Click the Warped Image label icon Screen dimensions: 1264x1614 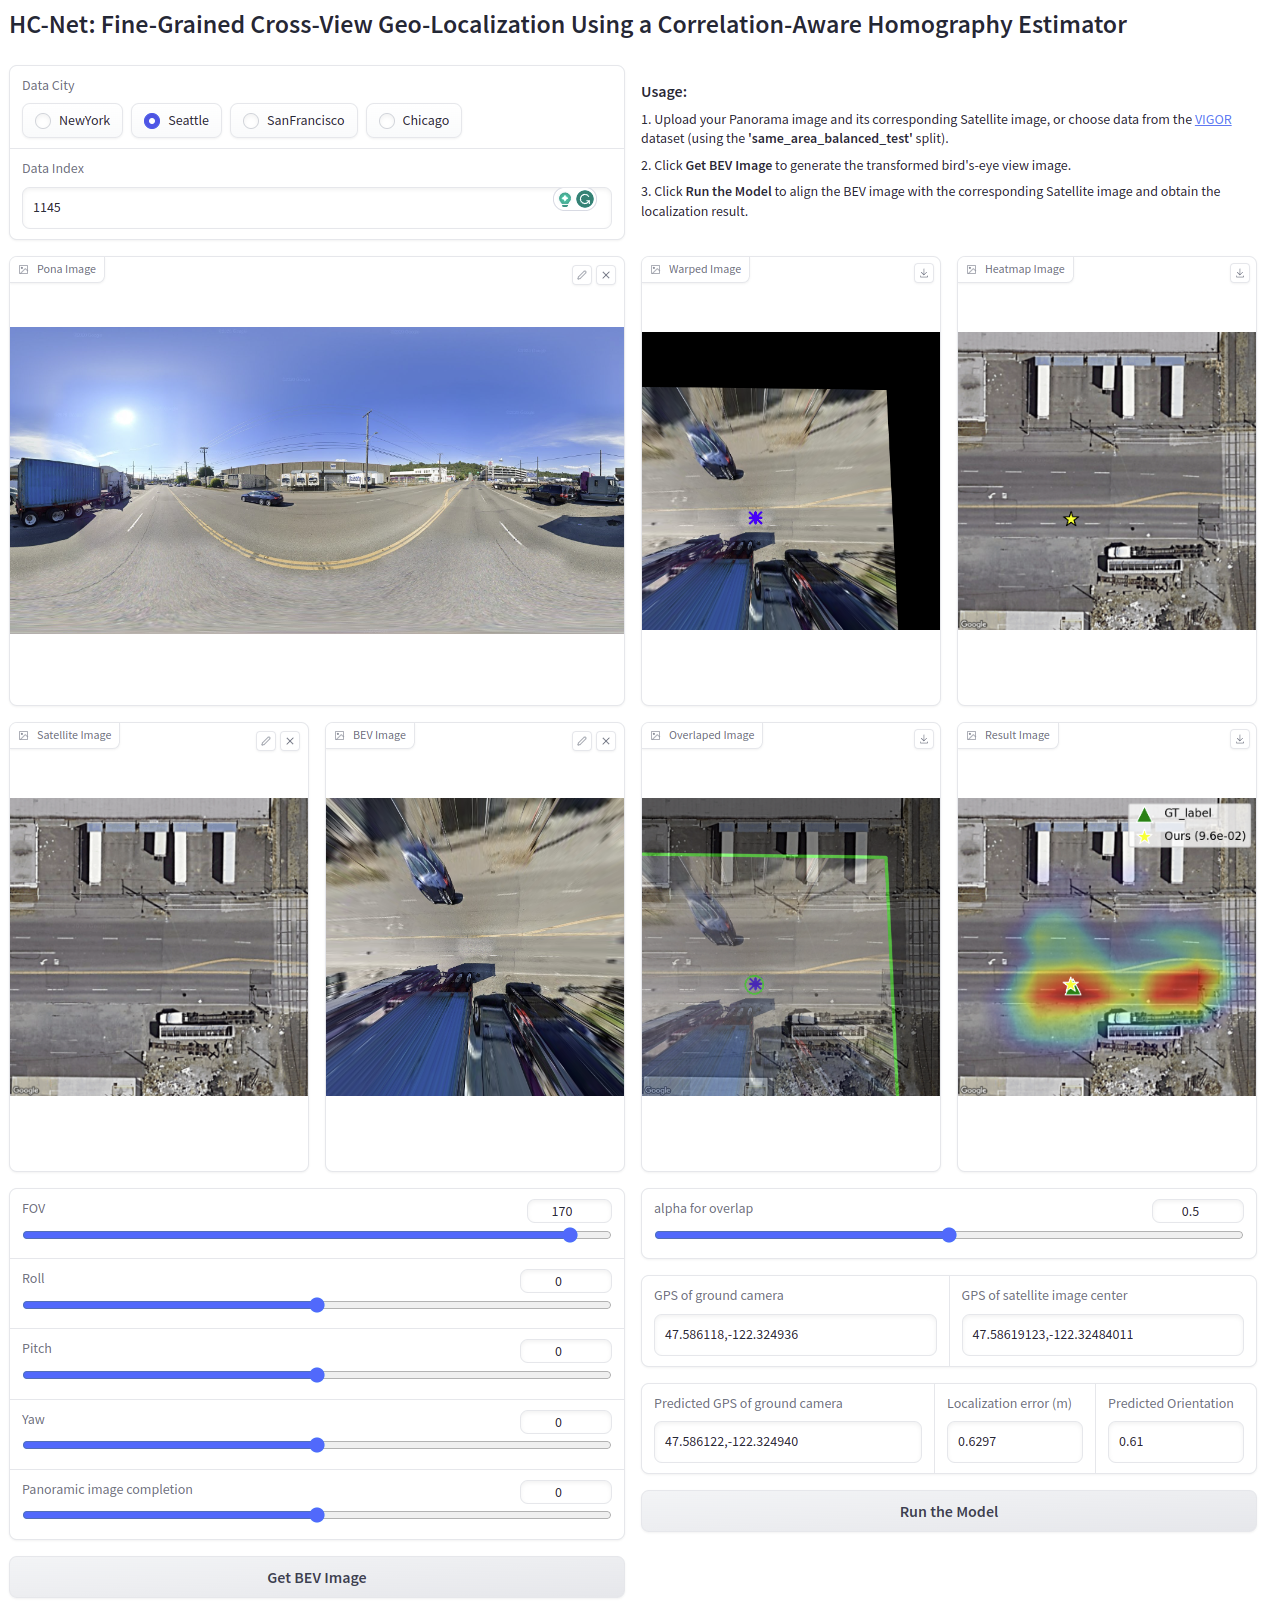click(656, 270)
